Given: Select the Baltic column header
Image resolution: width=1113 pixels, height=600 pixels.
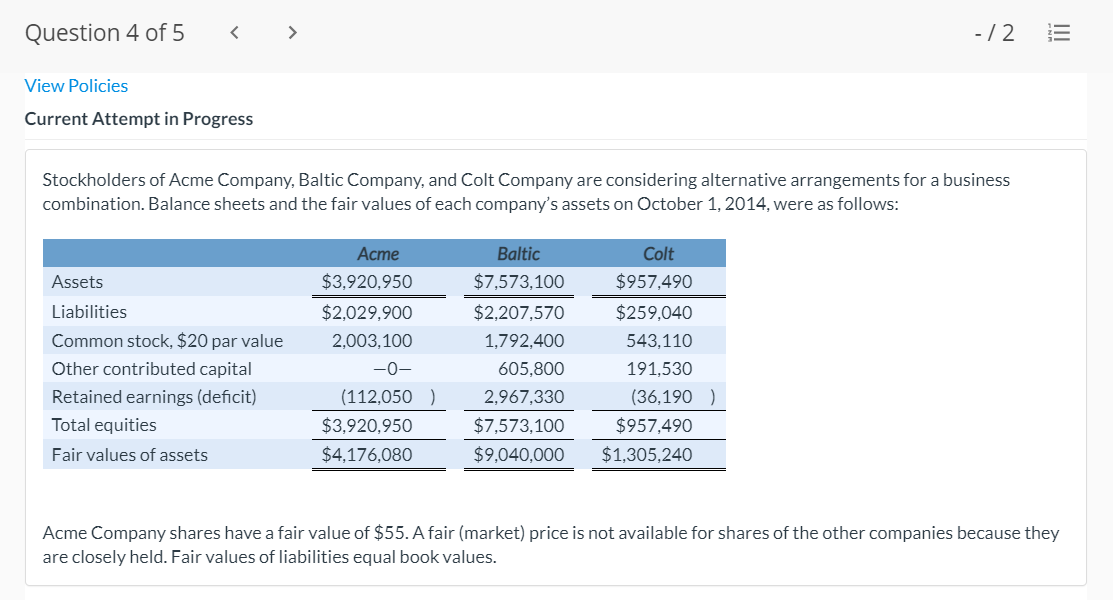Looking at the screenshot, I should pyautogui.click(x=518, y=254).
